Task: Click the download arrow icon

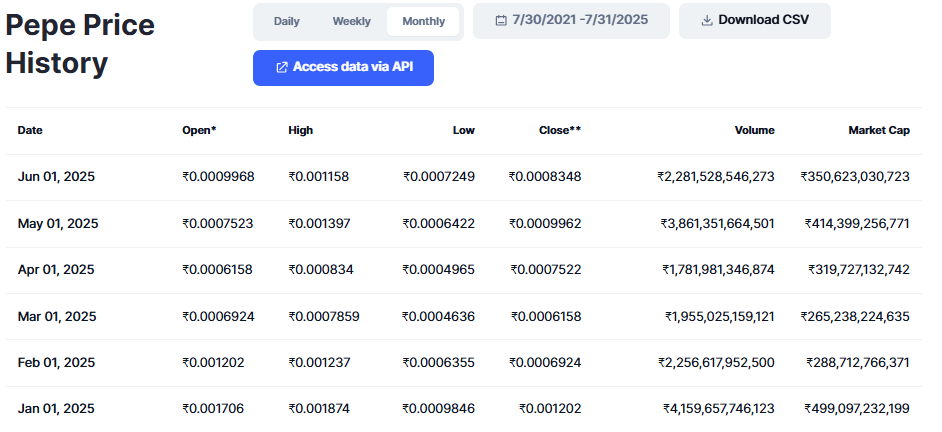Action: tap(707, 20)
